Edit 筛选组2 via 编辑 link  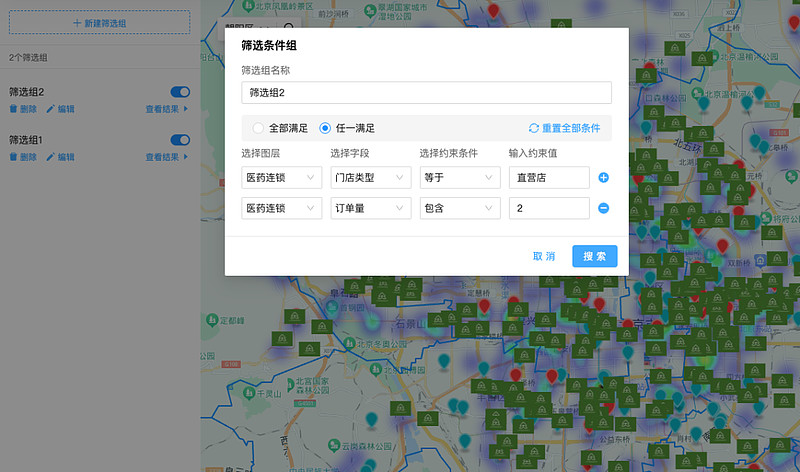click(60, 109)
